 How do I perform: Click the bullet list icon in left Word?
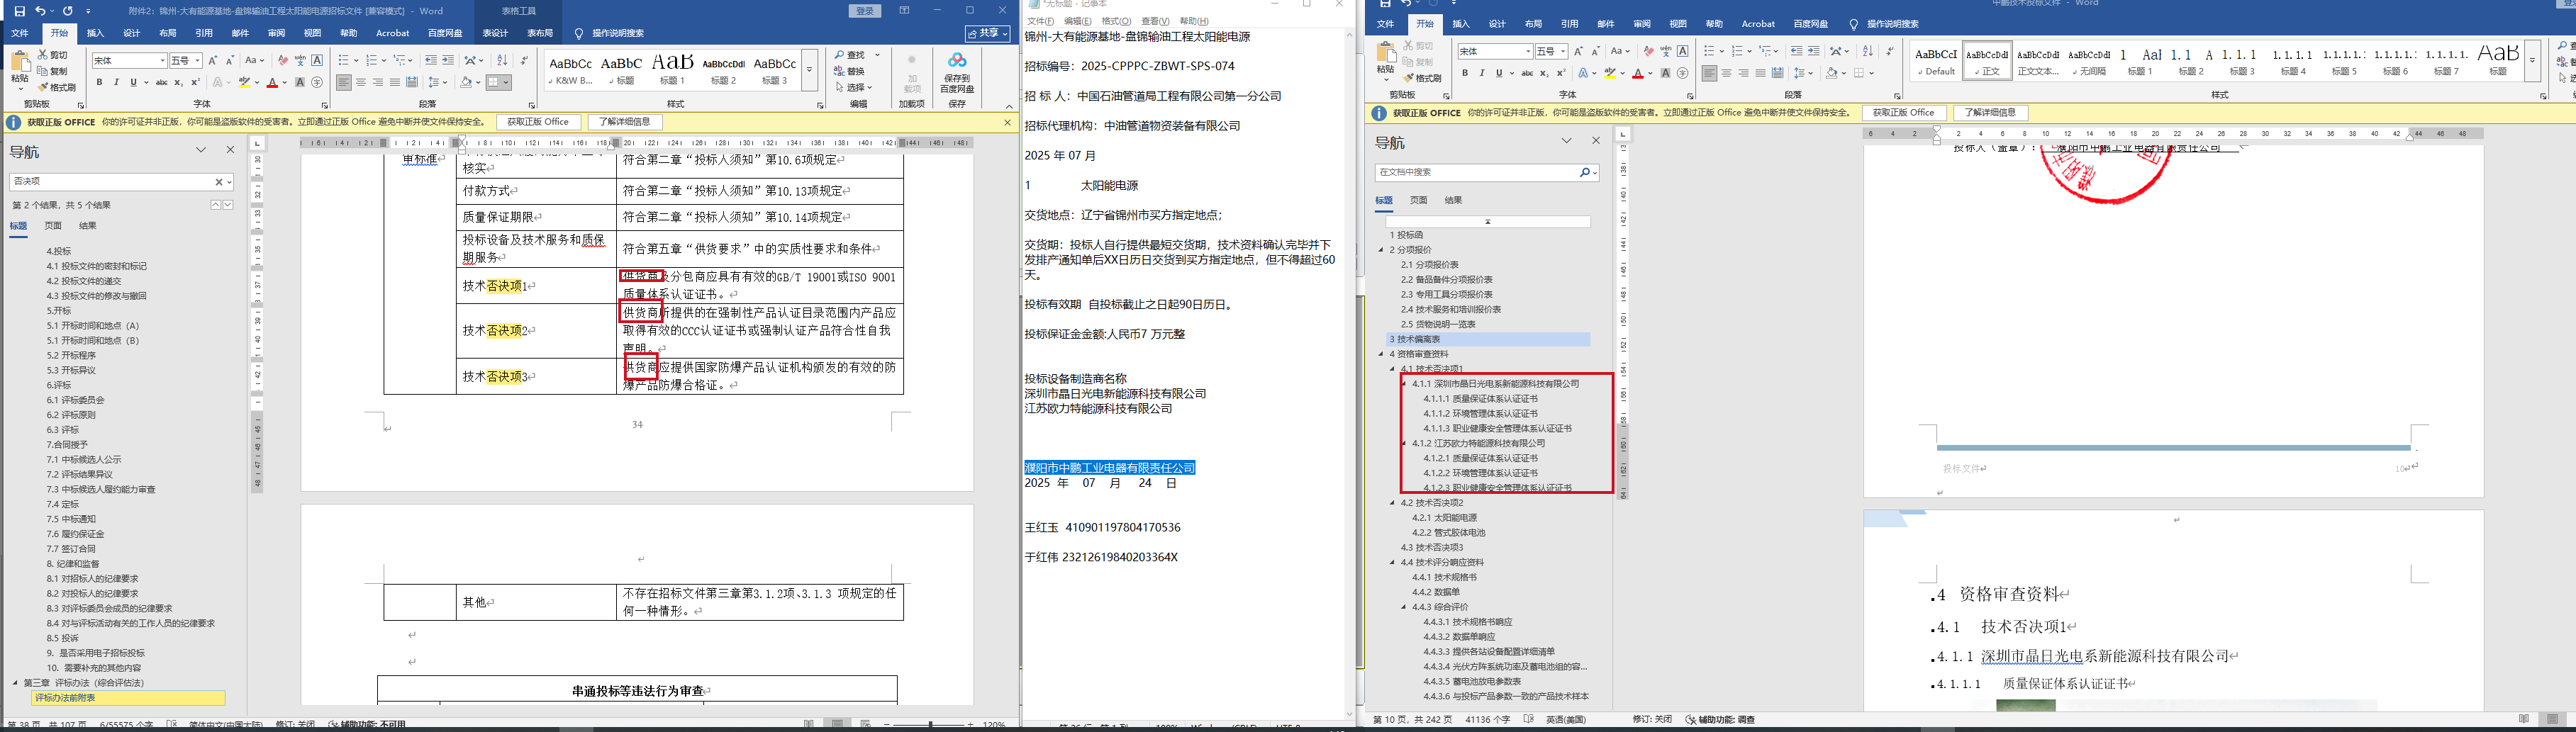click(x=345, y=61)
